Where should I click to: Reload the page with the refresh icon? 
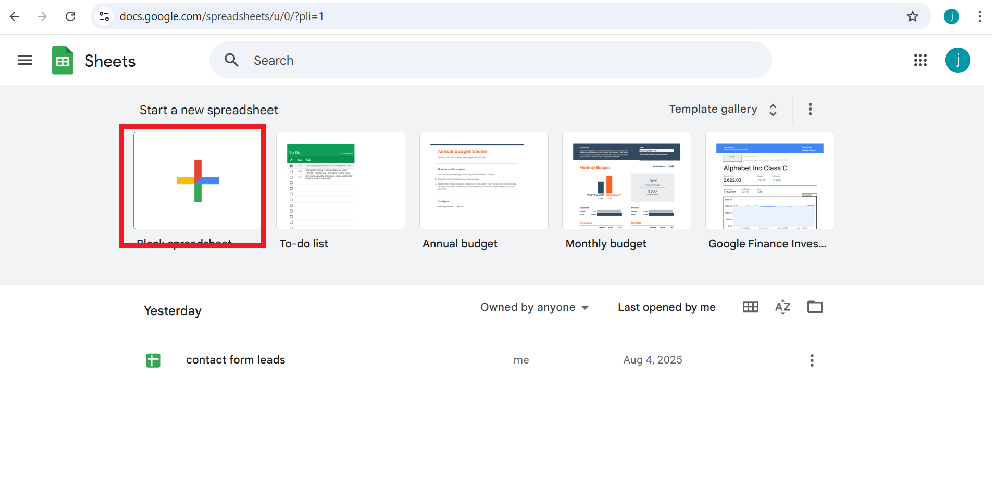[x=71, y=16]
